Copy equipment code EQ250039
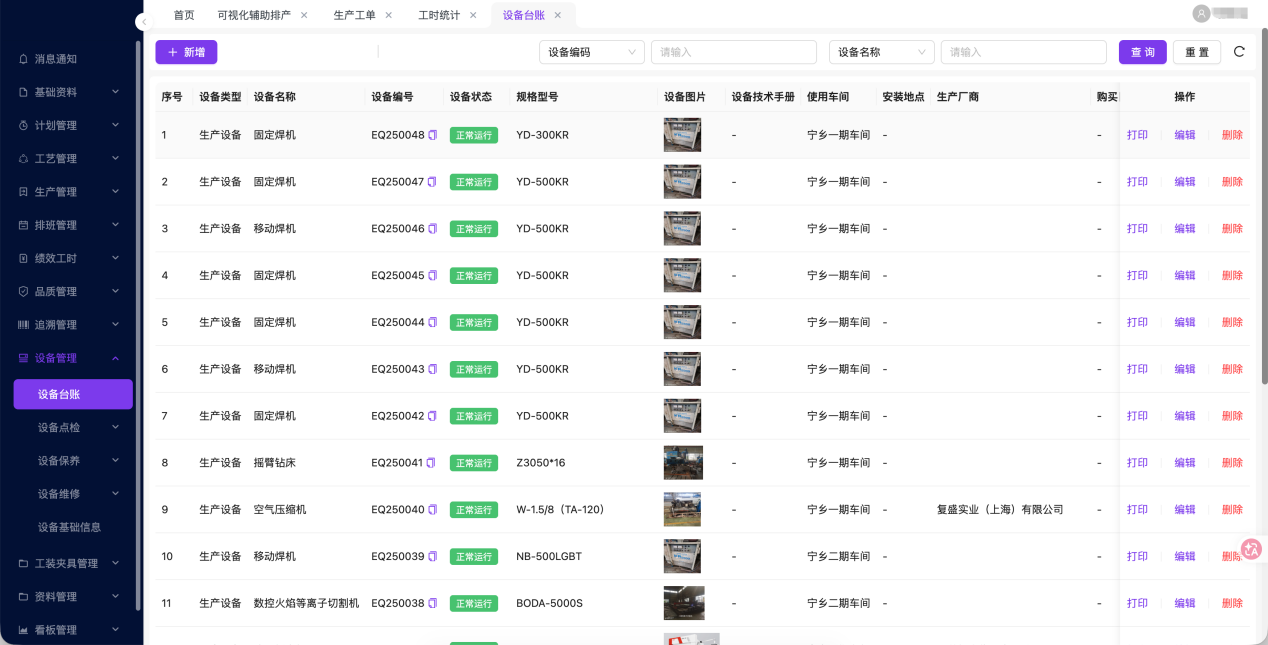Viewport: 1268px width, 645px height. 433,556
